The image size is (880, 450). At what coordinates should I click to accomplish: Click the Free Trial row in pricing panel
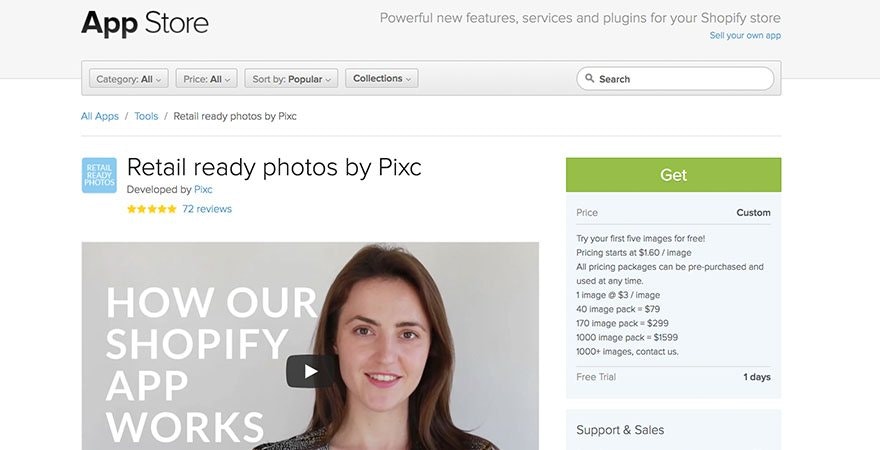point(673,377)
